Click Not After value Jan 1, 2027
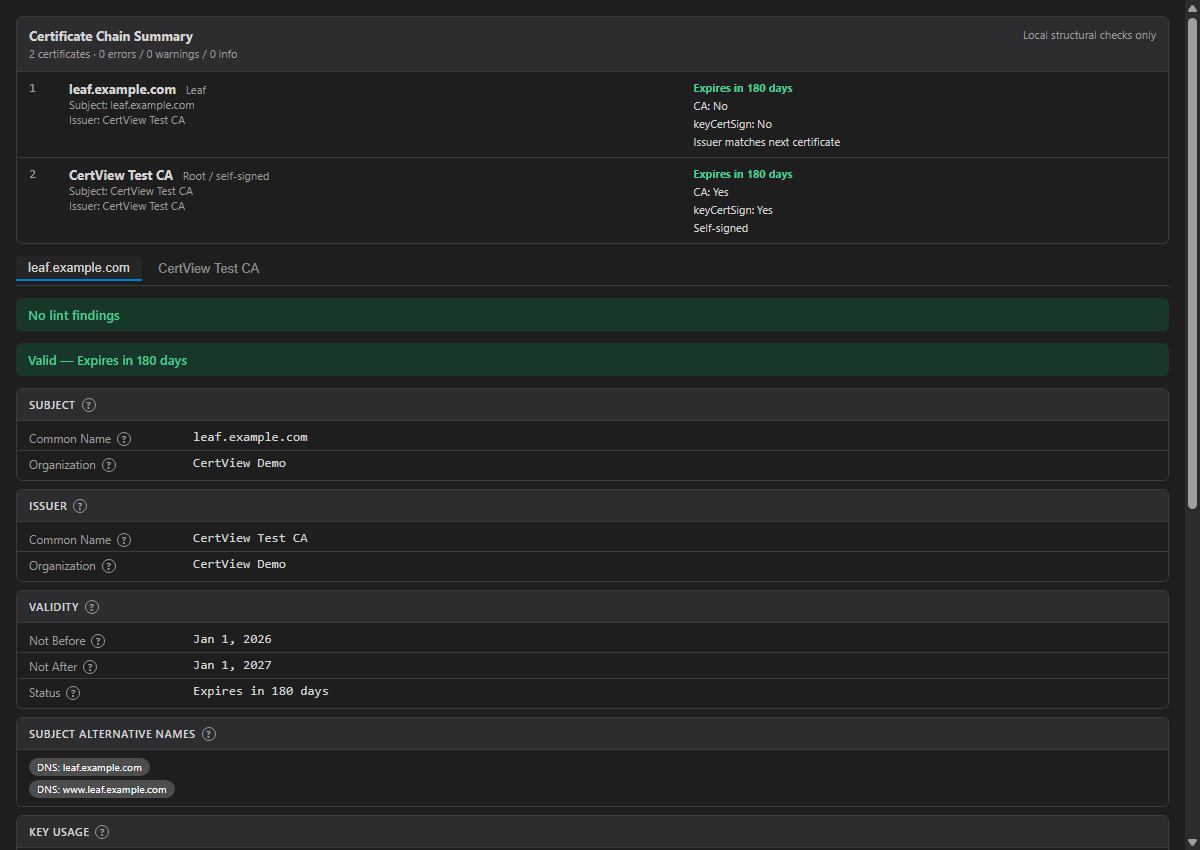 tap(232, 665)
